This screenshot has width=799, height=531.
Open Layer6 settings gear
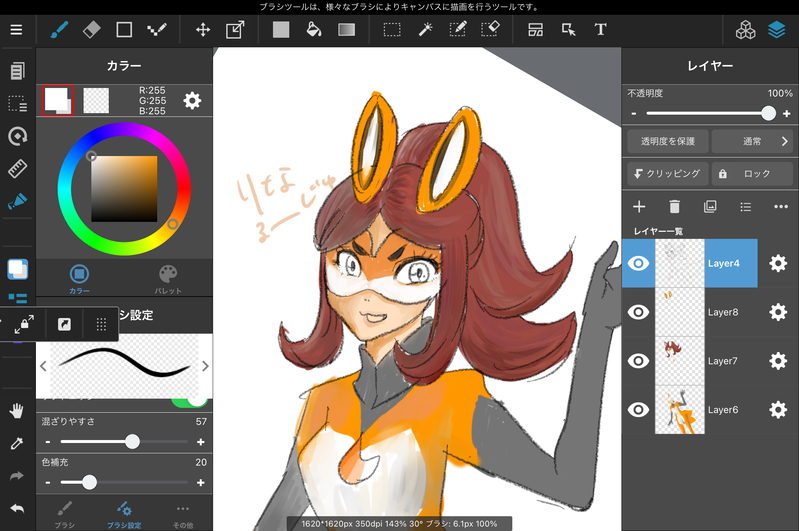778,410
